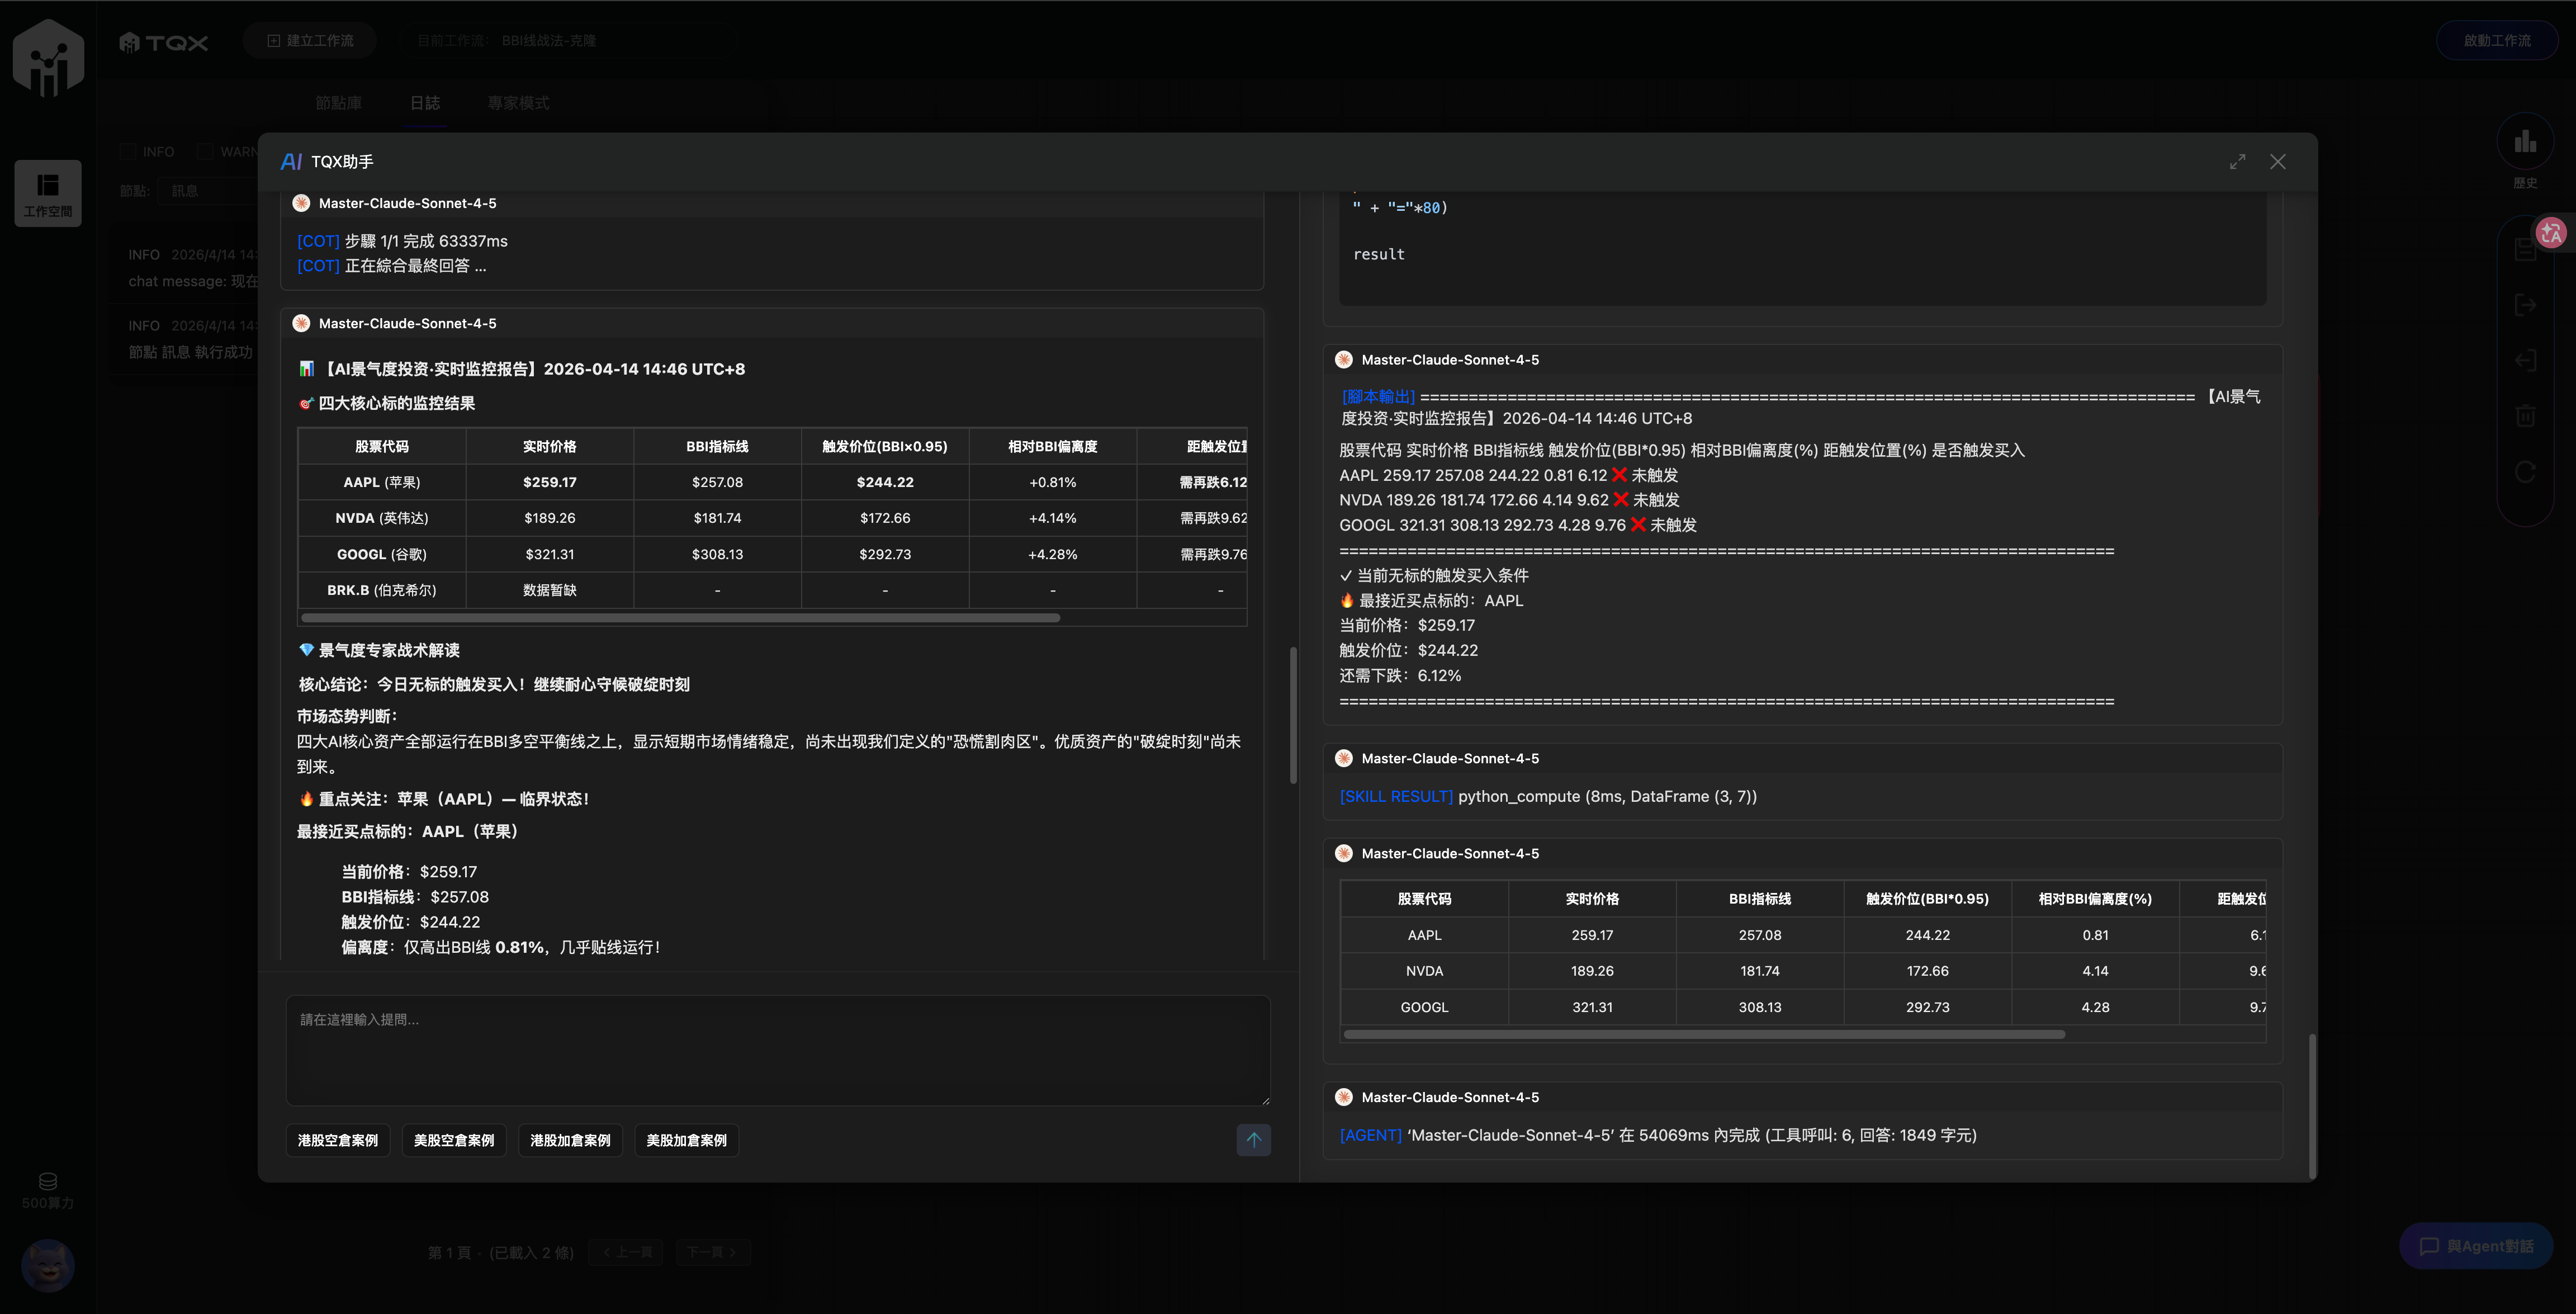
Task: Focus the 請在這裡輸入提問 chat input box
Action: [x=777, y=1050]
